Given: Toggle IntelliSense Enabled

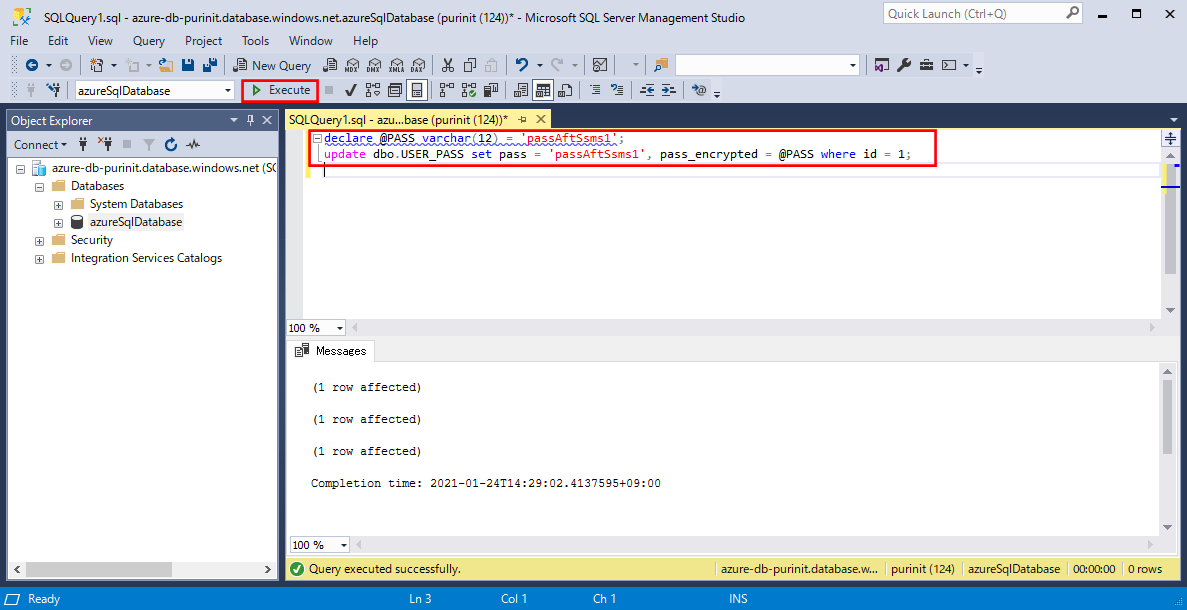Looking at the screenshot, I should pyautogui.click(x=416, y=90).
